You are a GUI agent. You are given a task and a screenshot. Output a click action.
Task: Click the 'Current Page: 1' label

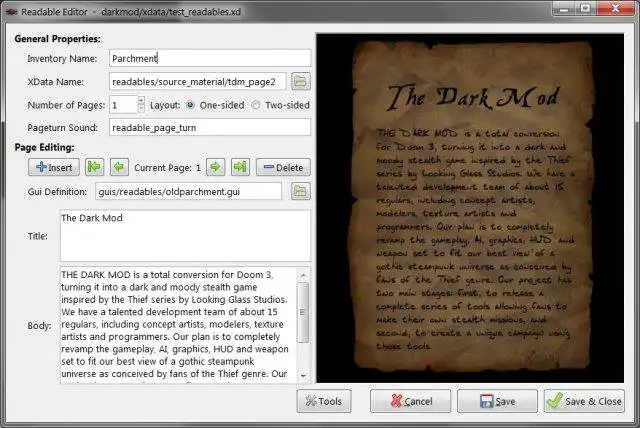(x=167, y=168)
